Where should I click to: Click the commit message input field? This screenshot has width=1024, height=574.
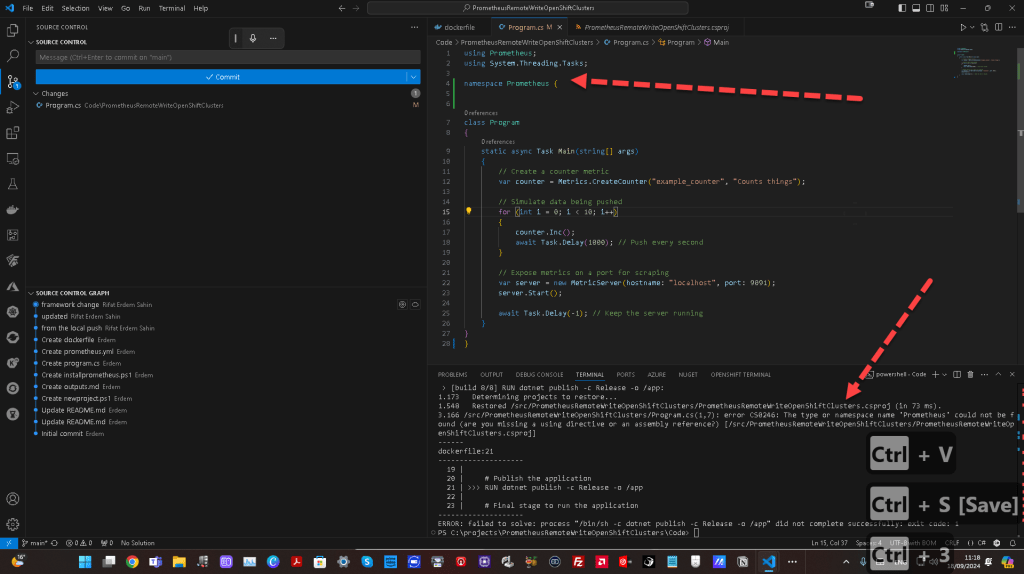click(228, 57)
